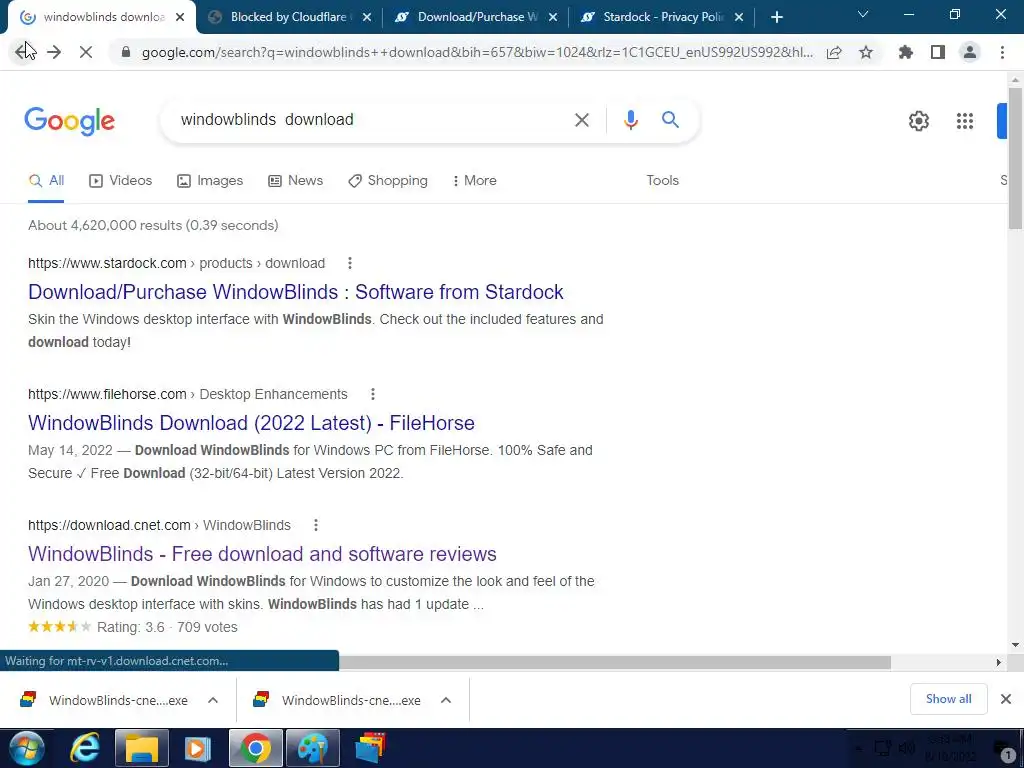Screen dimensions: 1024x768
Task: Open the Chrome profile avatar
Action: point(970,52)
